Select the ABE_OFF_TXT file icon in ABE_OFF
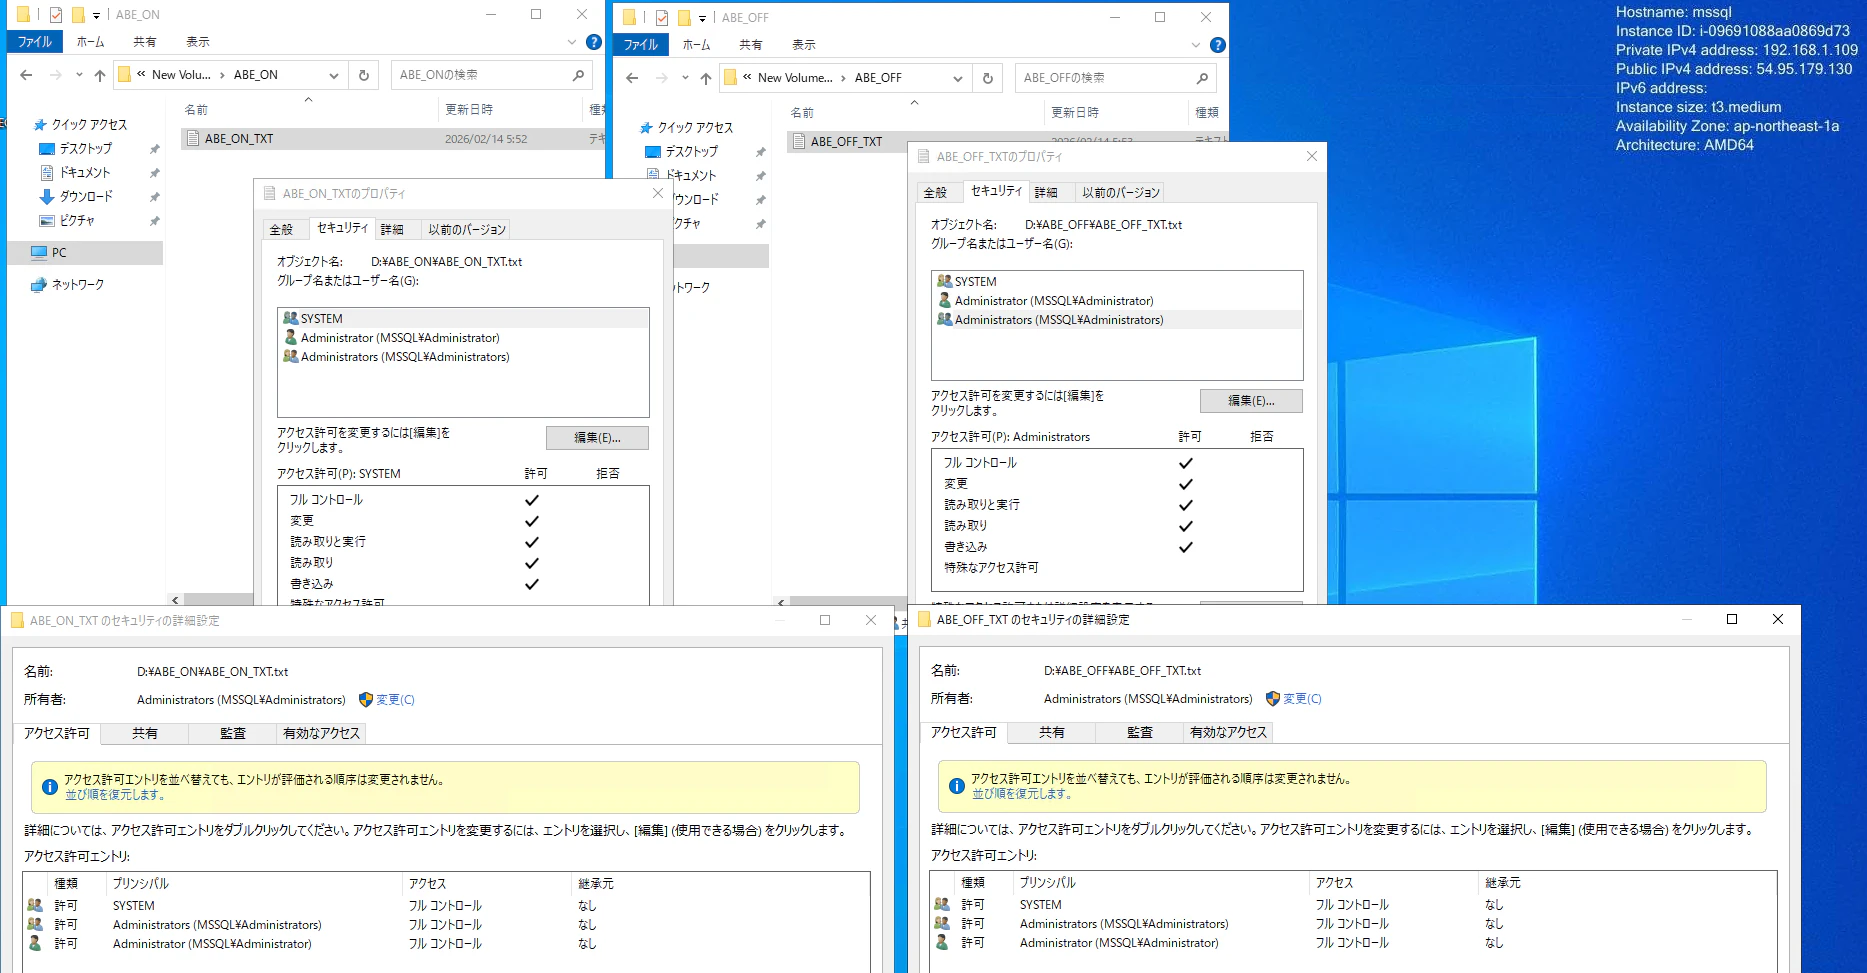 799,142
